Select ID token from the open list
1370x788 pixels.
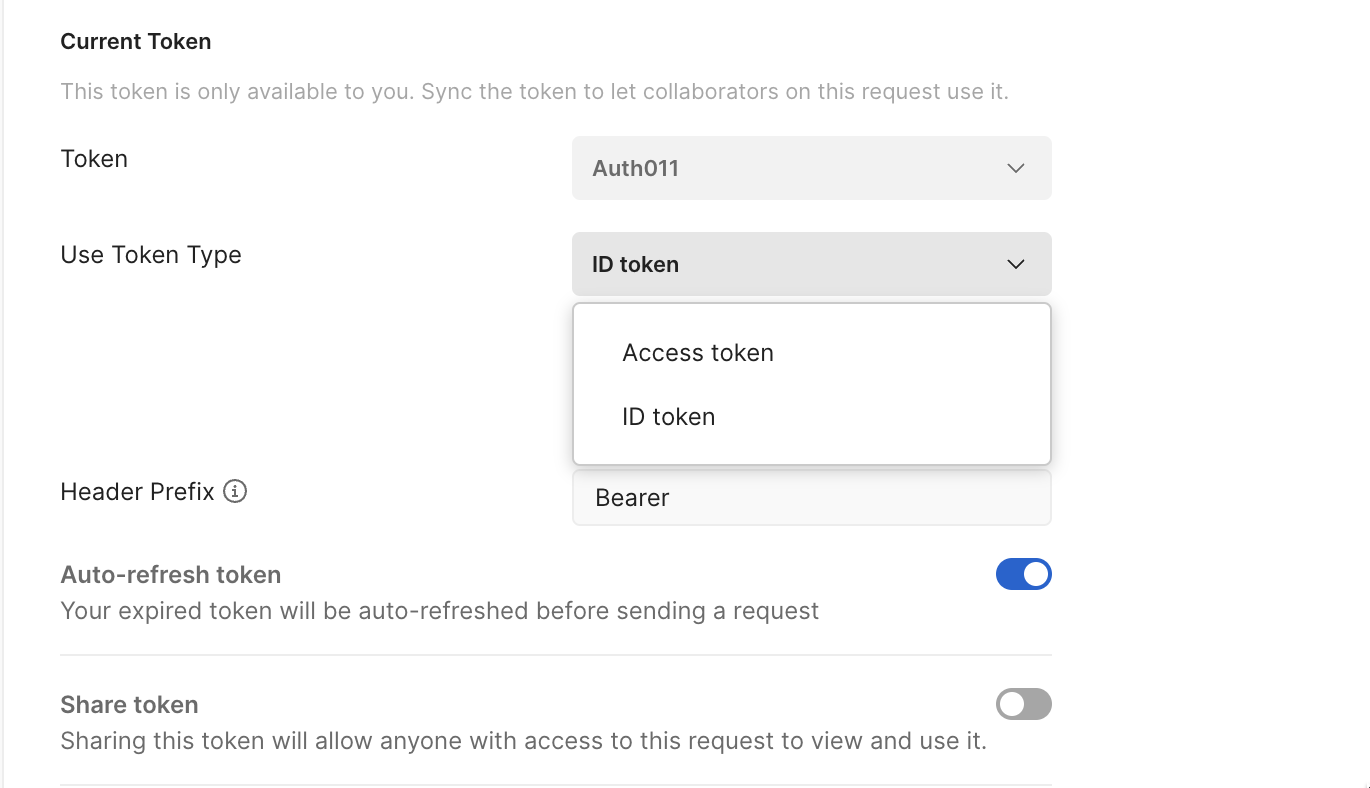[668, 416]
